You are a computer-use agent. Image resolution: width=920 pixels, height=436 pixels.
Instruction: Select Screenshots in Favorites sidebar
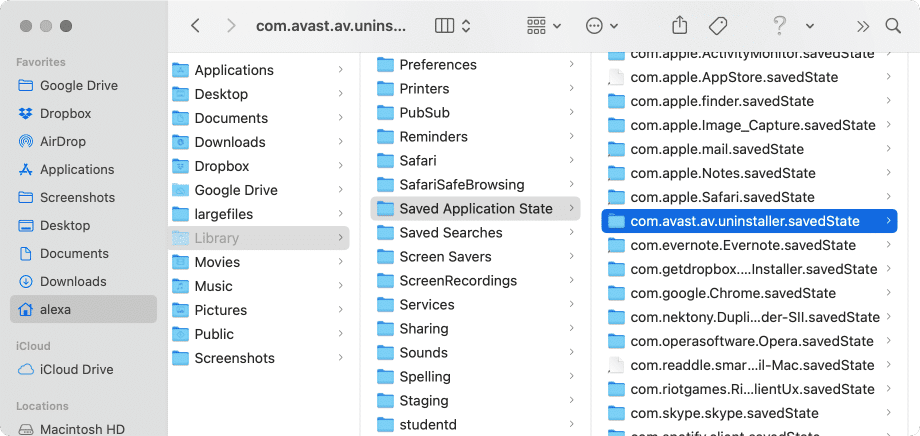(83, 198)
